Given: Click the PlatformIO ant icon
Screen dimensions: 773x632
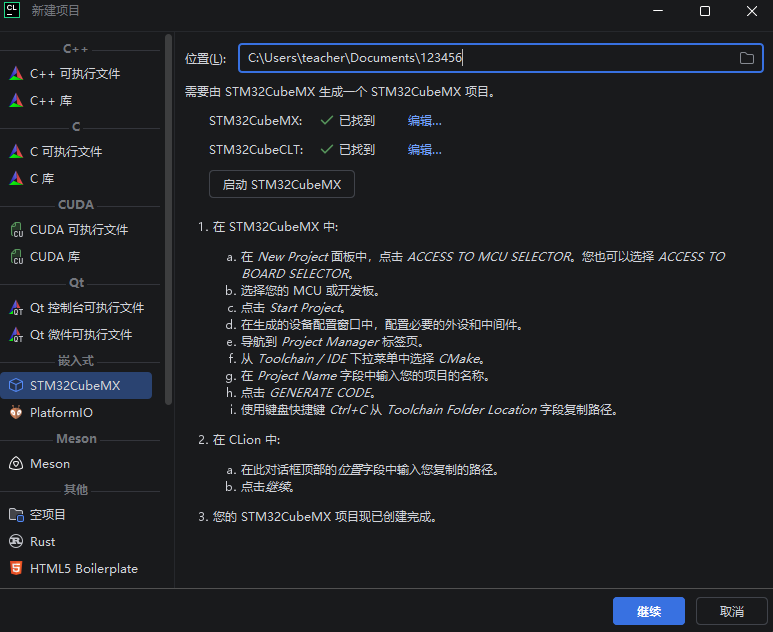Looking at the screenshot, I should [16, 413].
